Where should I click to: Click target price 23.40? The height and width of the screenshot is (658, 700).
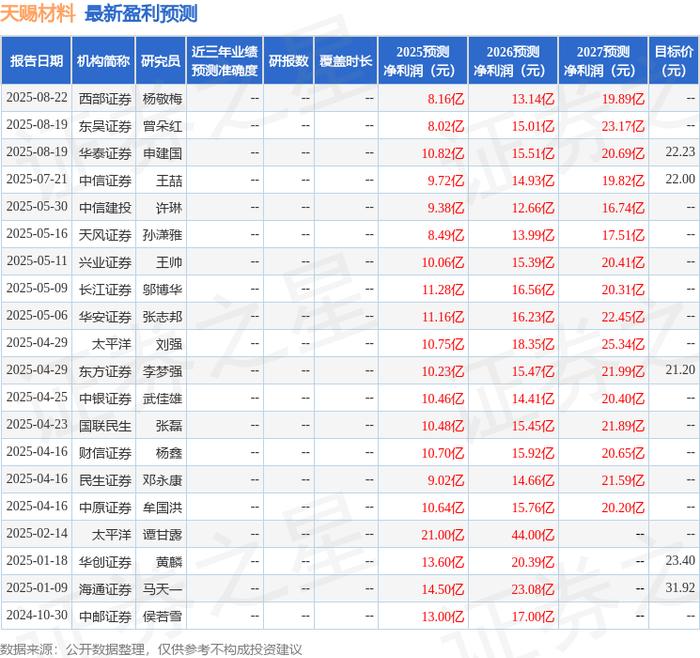(x=680, y=560)
